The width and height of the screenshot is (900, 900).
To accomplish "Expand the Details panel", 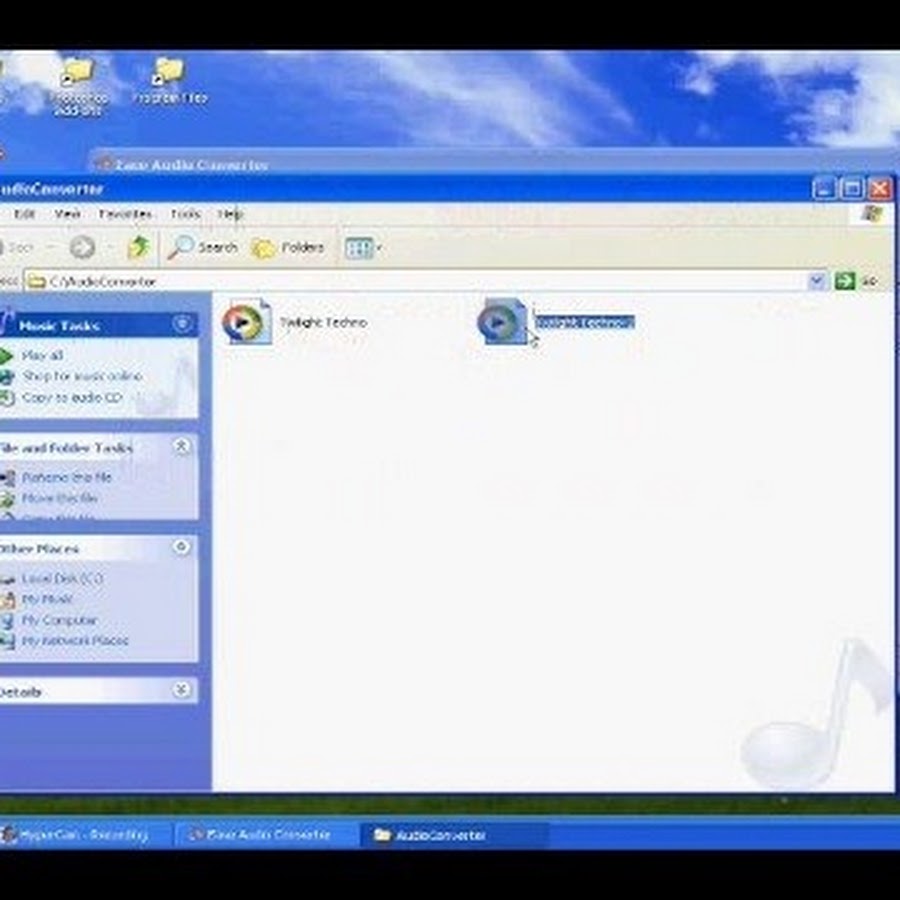I will pos(182,690).
